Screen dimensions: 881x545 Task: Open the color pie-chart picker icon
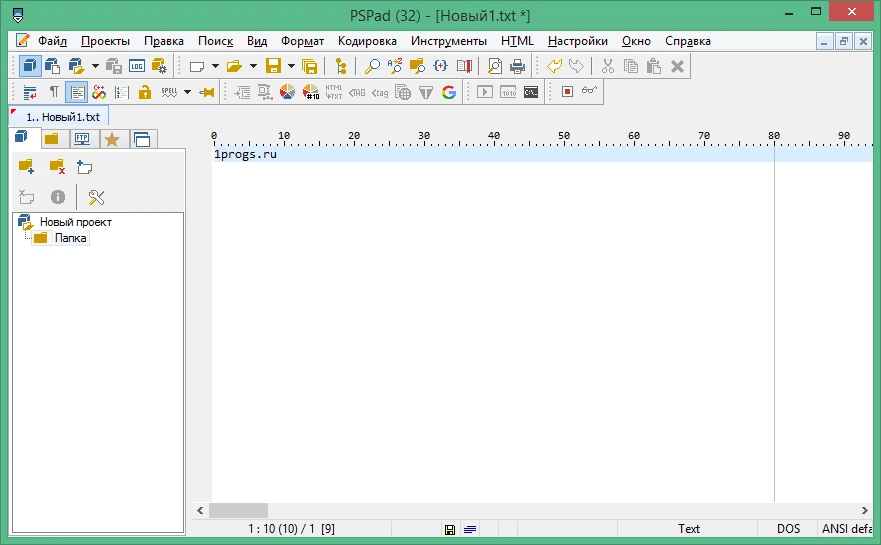pos(287,92)
